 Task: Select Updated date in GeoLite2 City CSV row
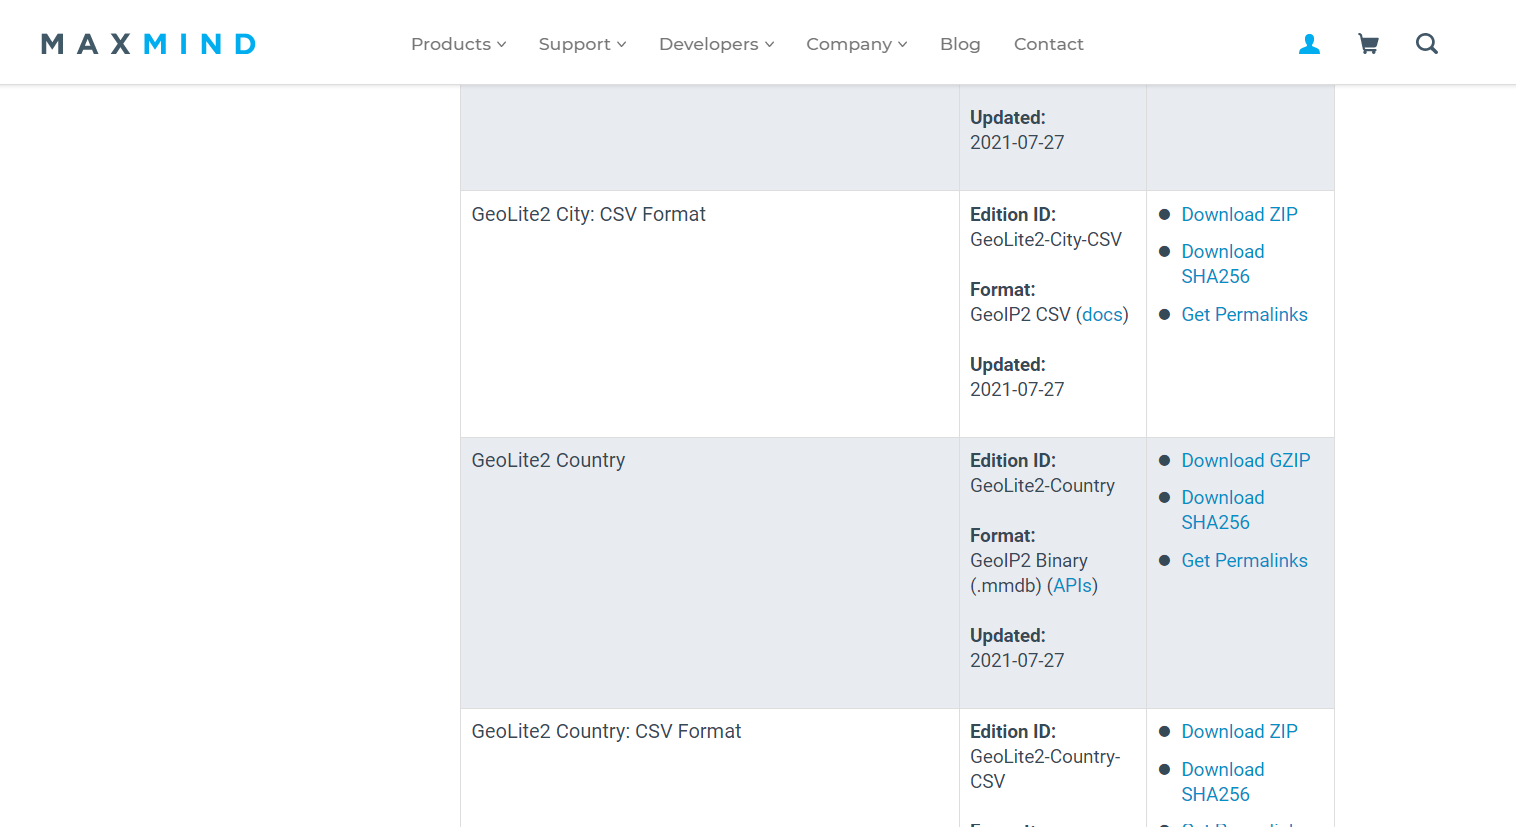[x=1017, y=389]
